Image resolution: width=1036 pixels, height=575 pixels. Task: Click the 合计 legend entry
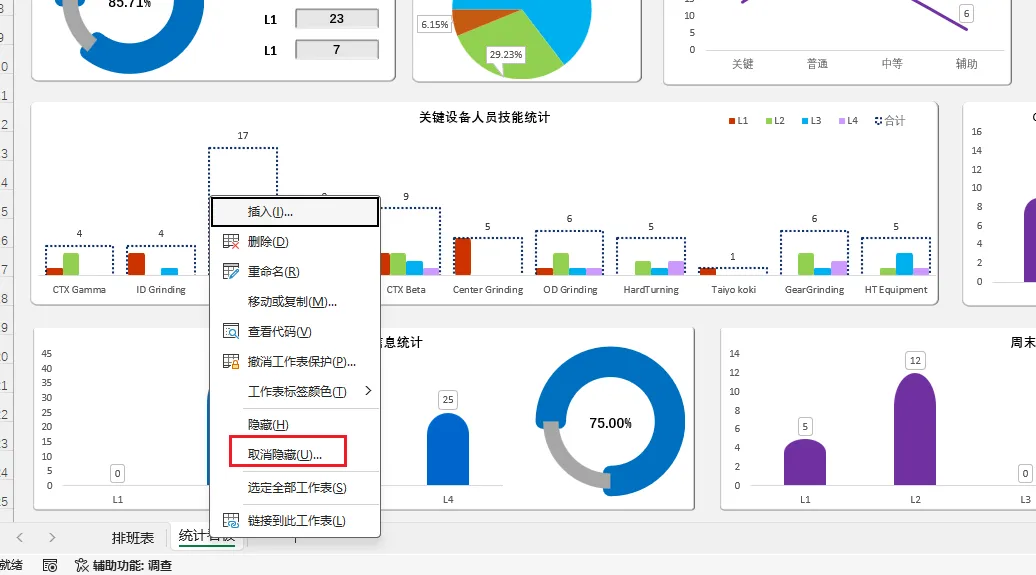coord(890,121)
